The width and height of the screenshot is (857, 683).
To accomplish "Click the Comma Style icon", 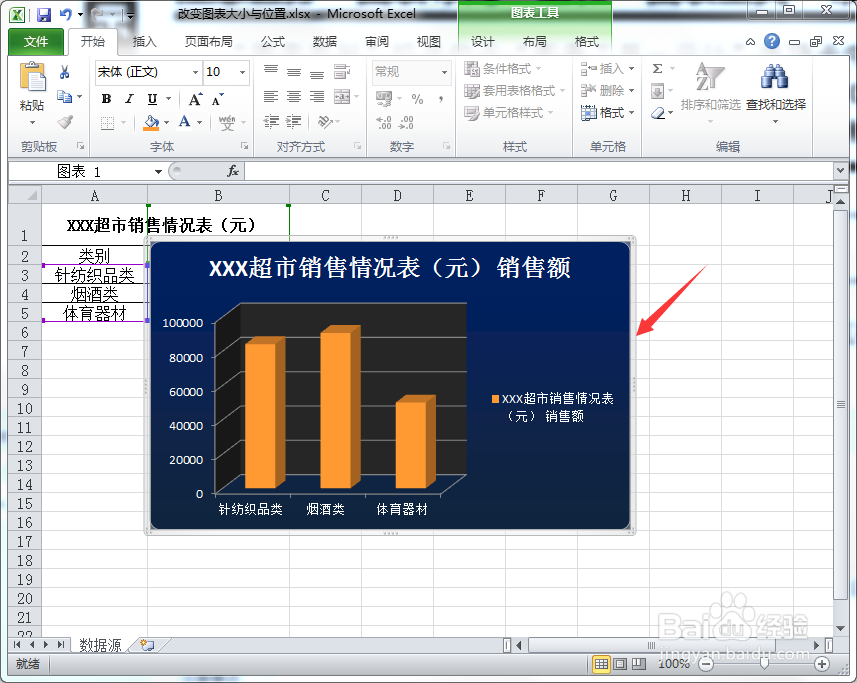I will coord(441,99).
